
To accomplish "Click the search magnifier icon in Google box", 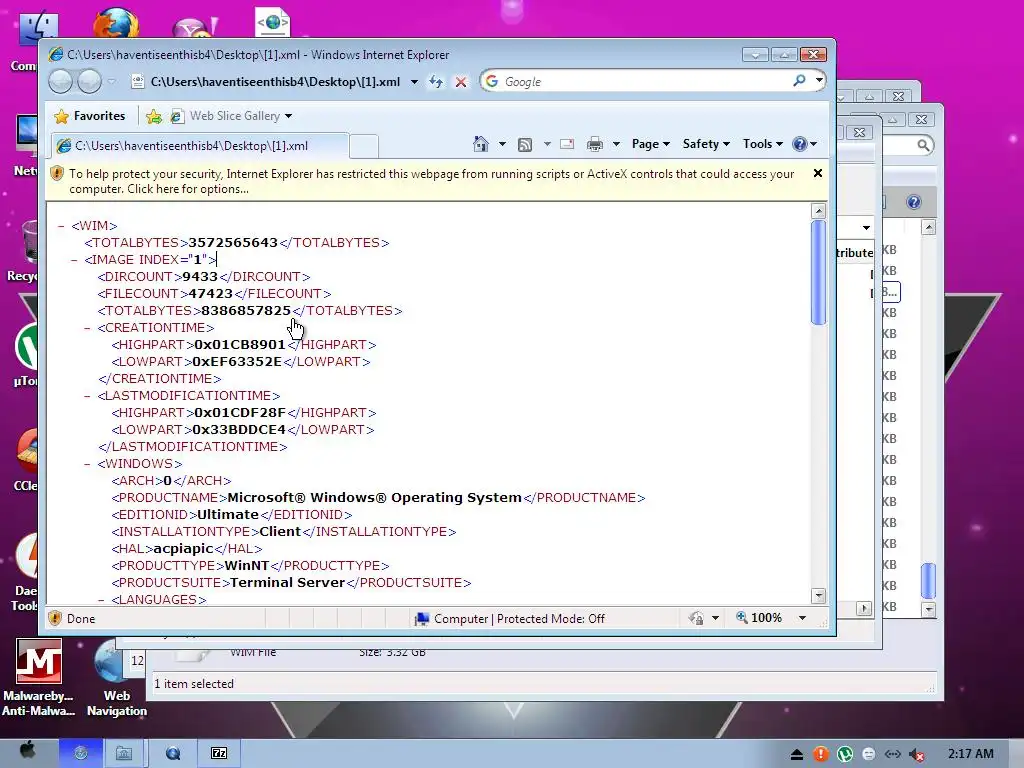I will click(x=799, y=81).
